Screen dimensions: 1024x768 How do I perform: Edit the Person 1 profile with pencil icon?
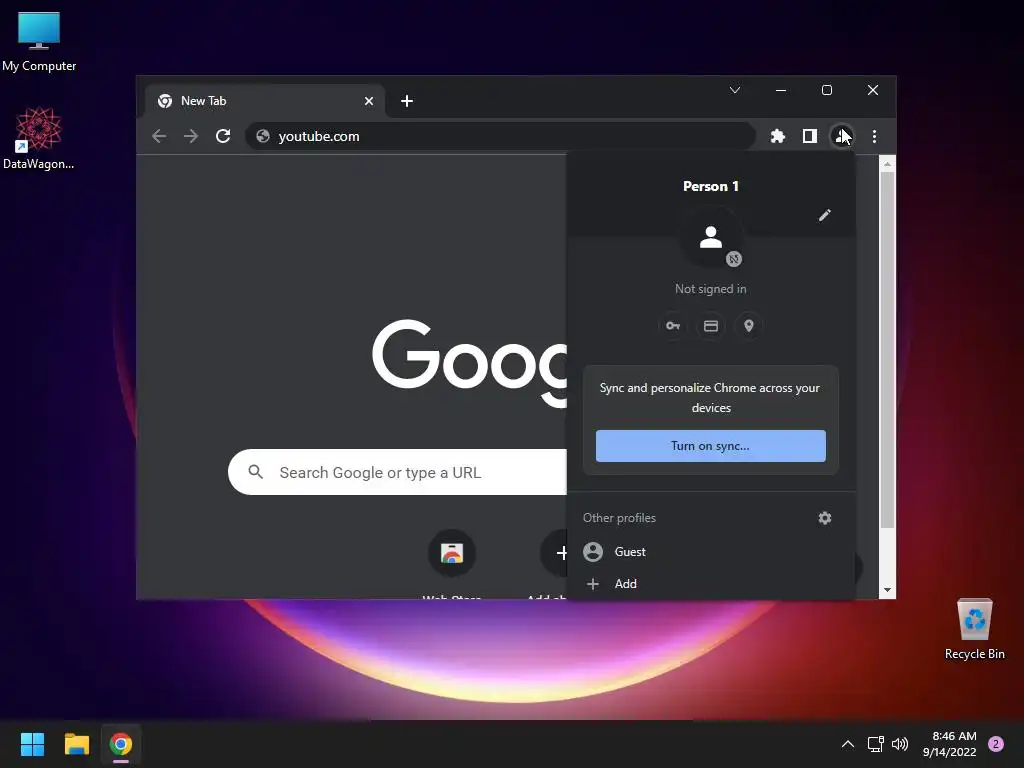click(824, 215)
